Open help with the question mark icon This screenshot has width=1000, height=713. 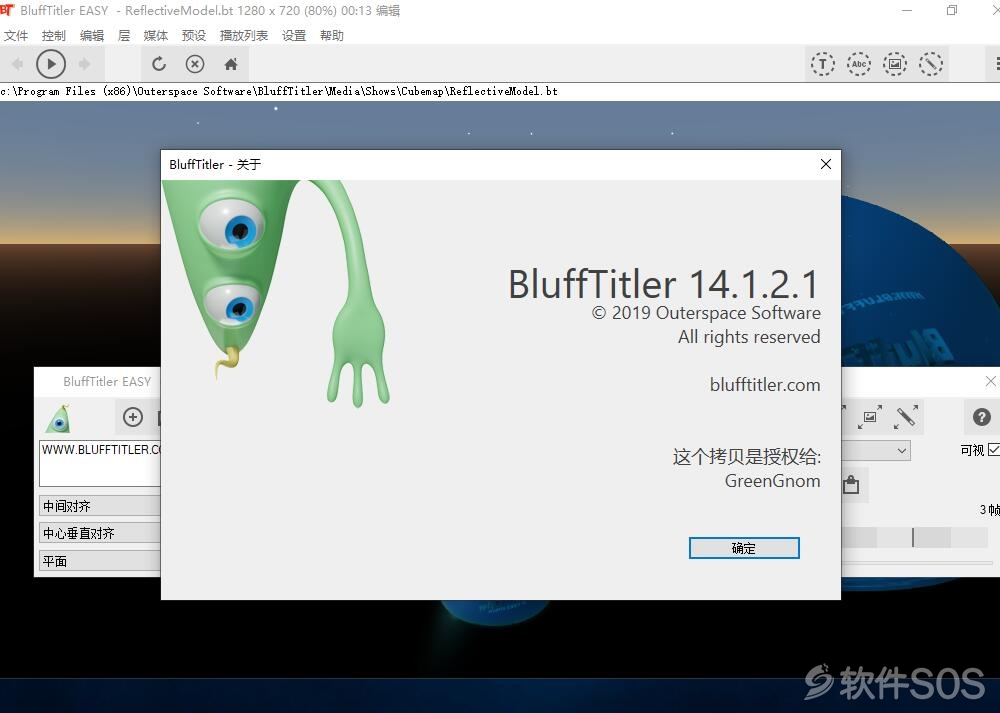click(982, 417)
